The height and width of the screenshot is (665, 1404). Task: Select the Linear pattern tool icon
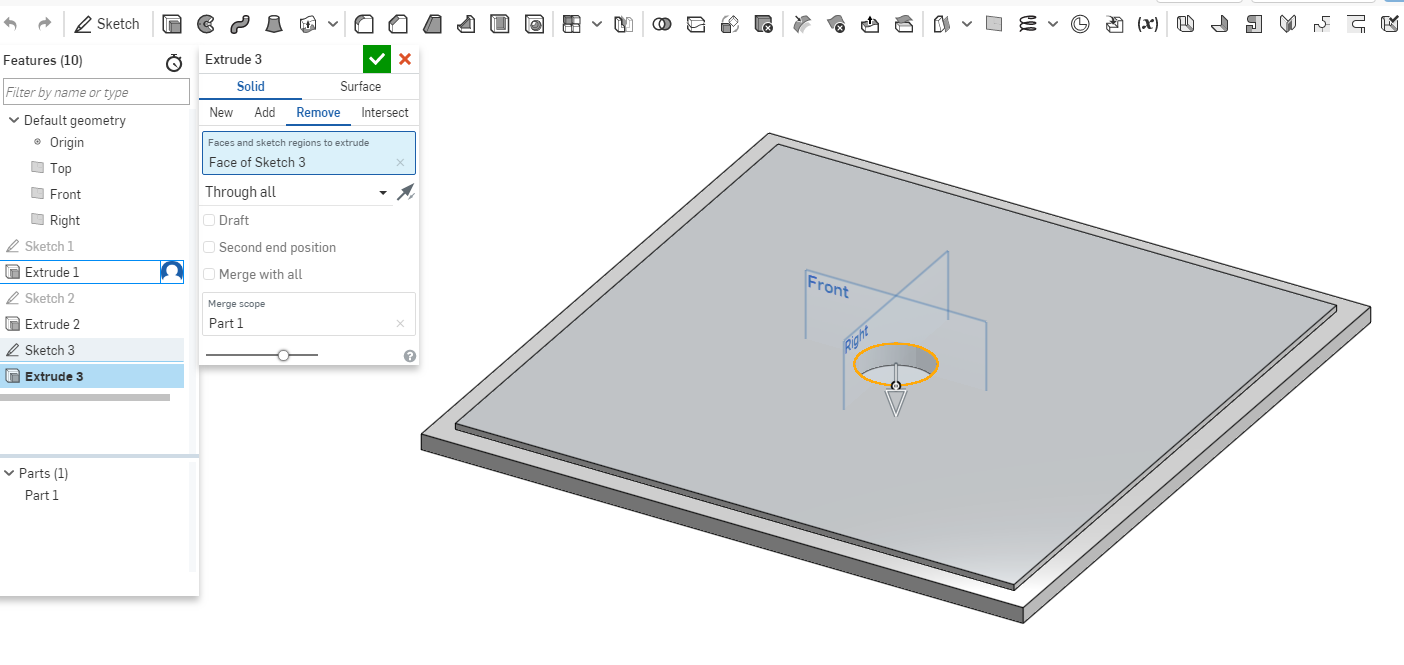pyautogui.click(x=572, y=24)
